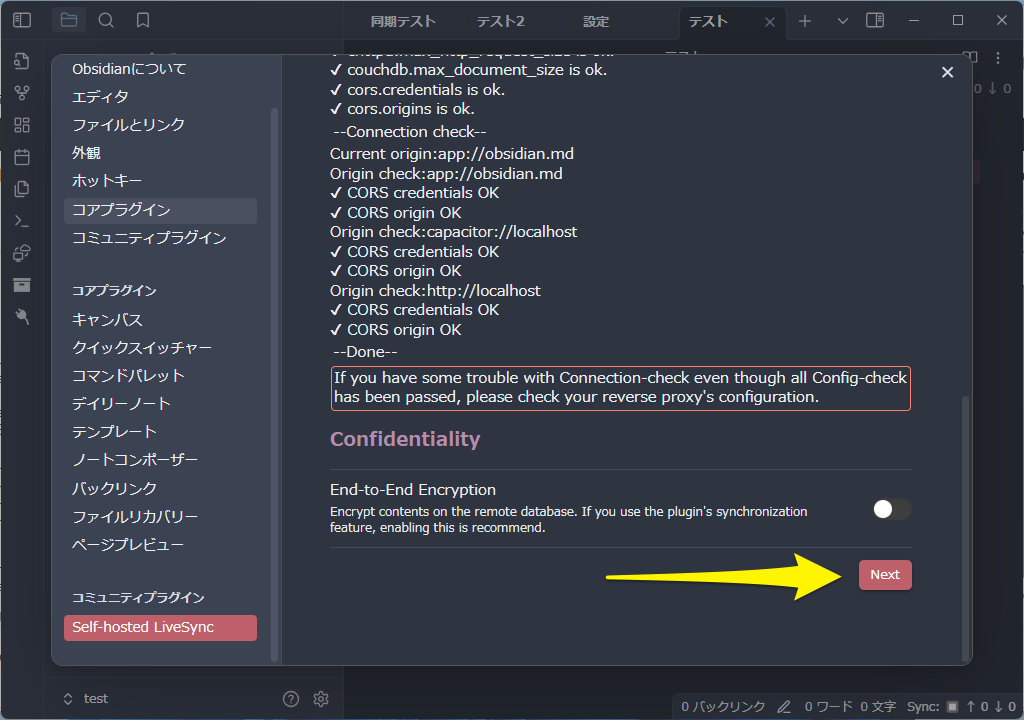Click the stacked tabs icon beside the tab bar
The height and width of the screenshot is (720, 1024).
[x=875, y=20]
